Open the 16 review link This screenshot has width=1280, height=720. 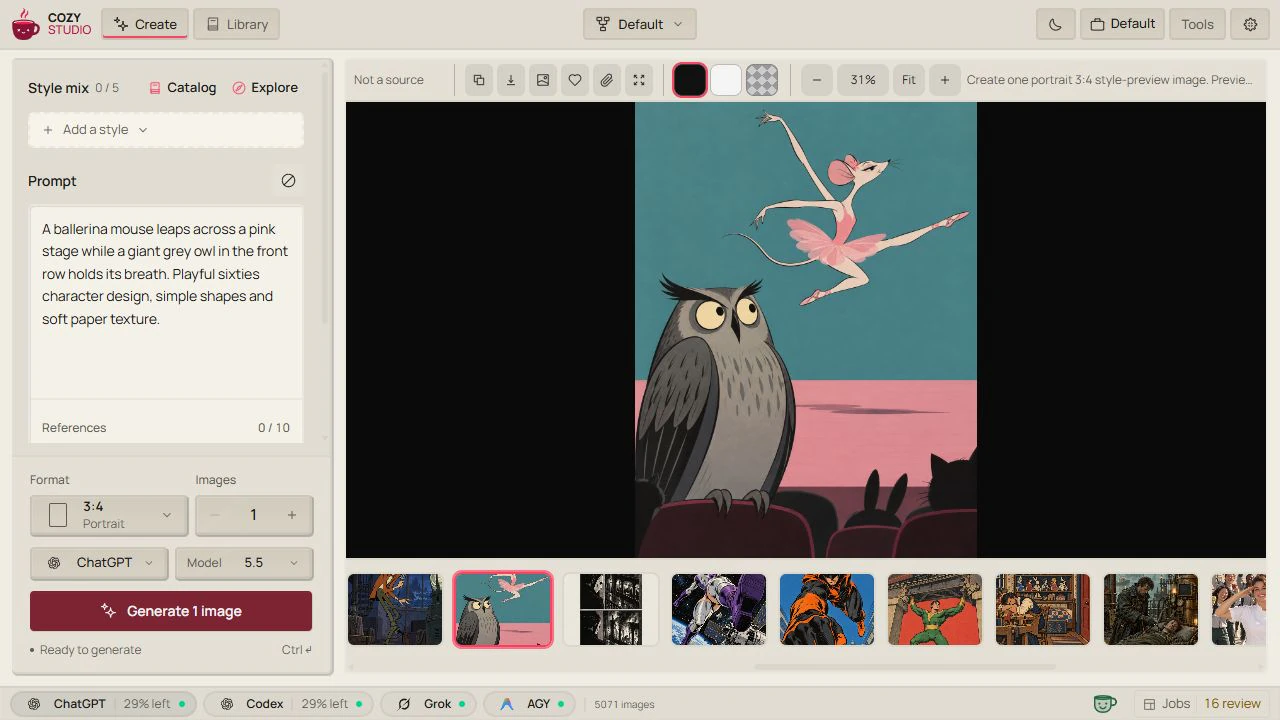[x=1232, y=704]
